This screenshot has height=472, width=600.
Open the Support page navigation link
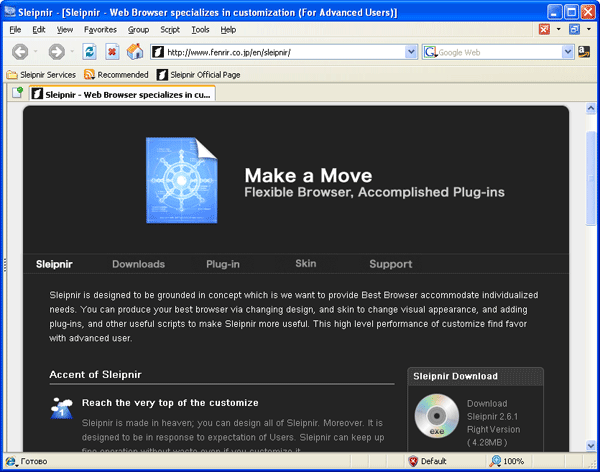tap(391, 264)
